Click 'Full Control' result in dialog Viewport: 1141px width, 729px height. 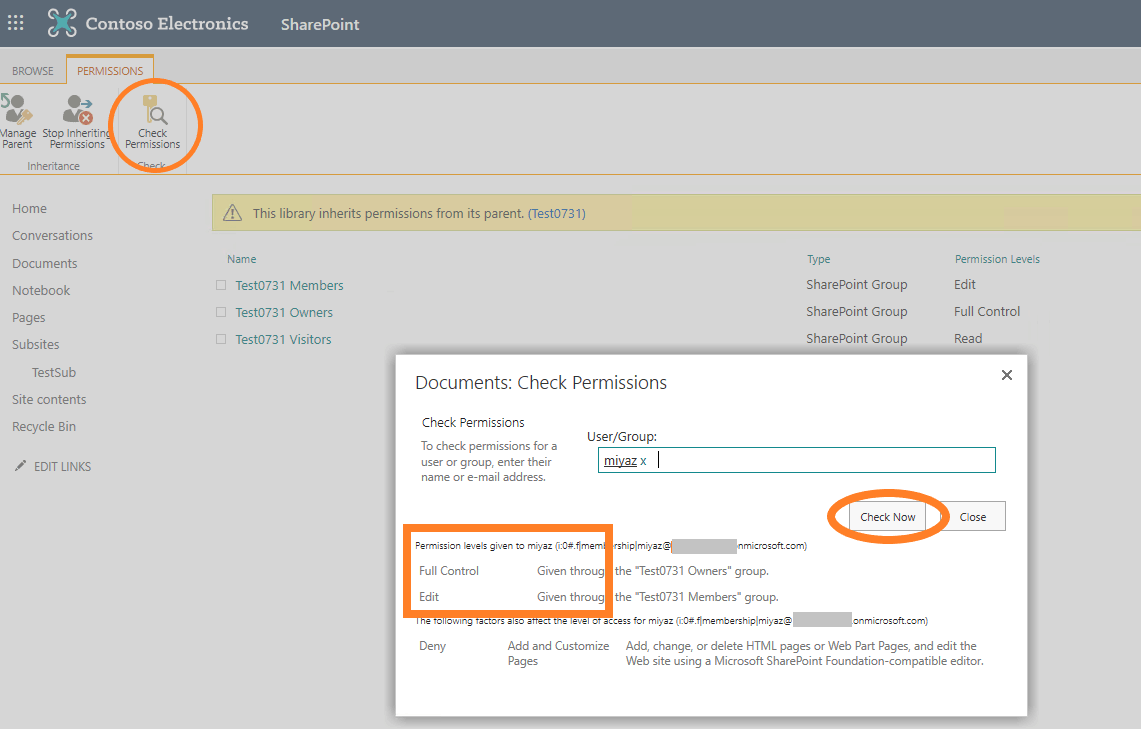(449, 571)
